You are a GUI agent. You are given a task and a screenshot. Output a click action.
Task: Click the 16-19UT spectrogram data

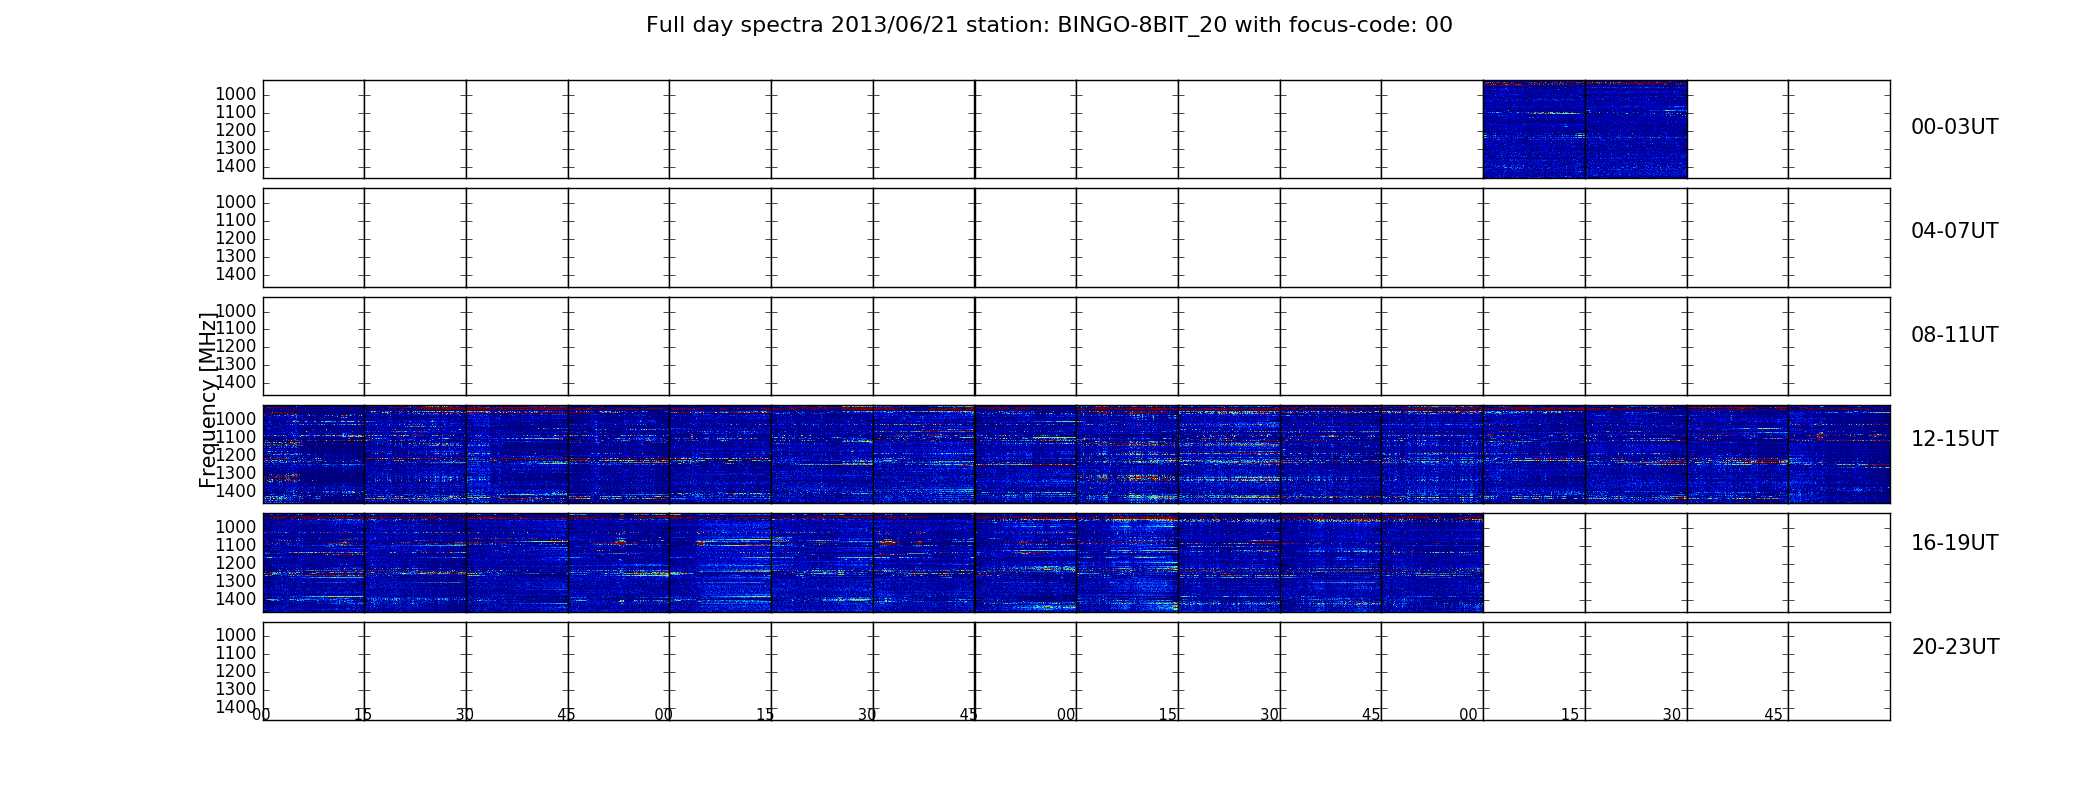pyautogui.click(x=873, y=562)
